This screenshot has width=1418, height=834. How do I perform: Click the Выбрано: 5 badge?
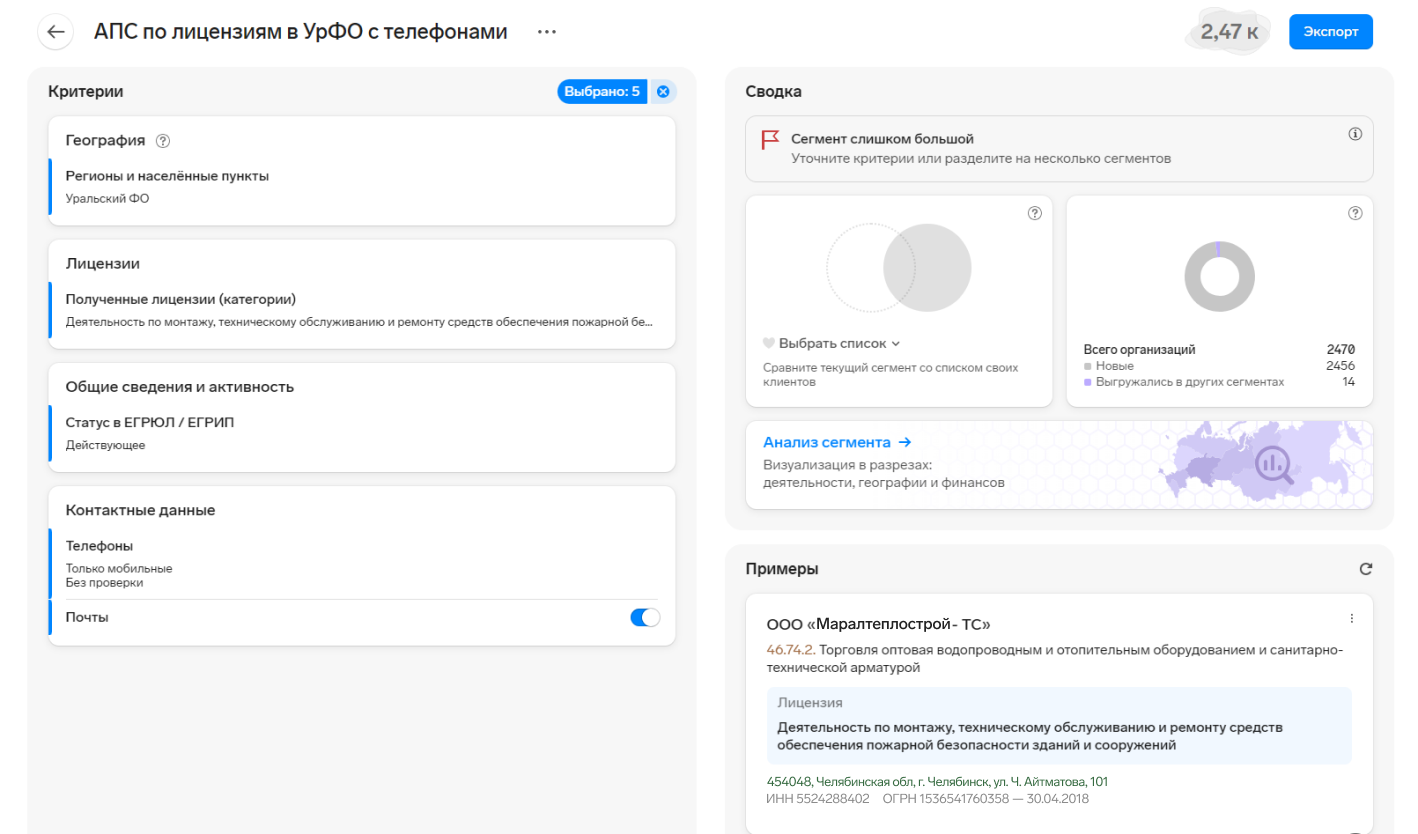(x=602, y=92)
